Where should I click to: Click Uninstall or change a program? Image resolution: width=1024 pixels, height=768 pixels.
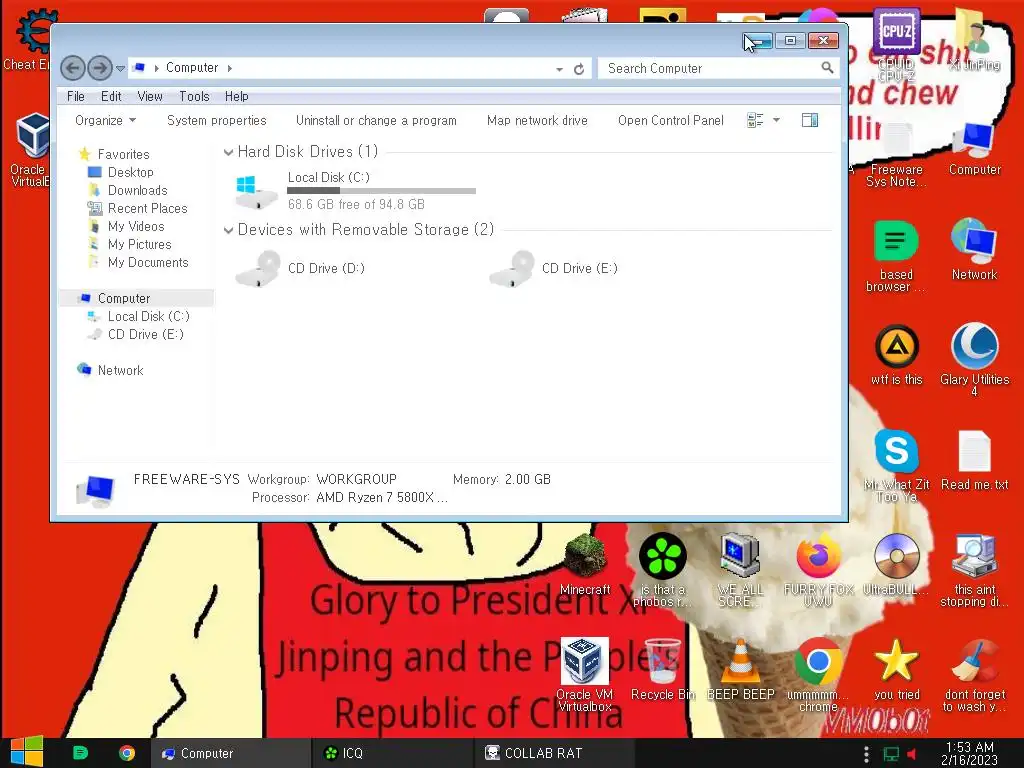pos(376,120)
